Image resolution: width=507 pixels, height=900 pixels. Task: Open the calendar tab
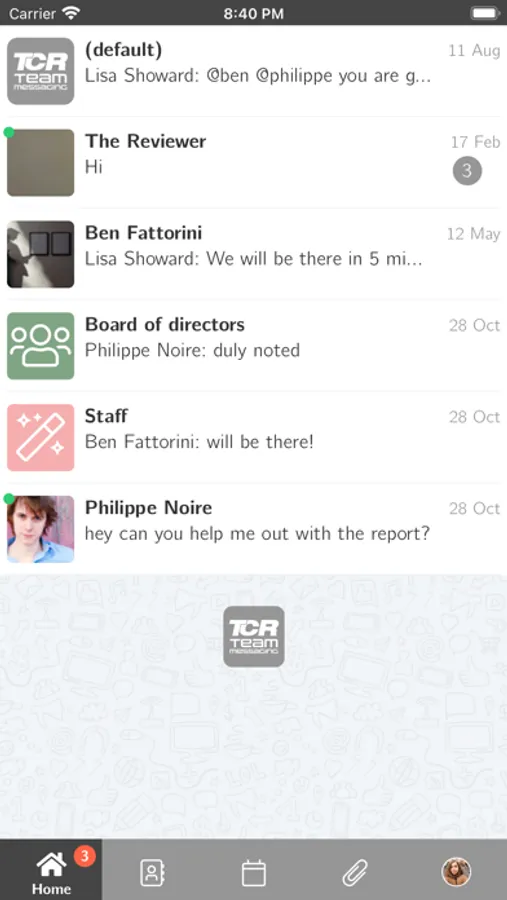click(253, 873)
